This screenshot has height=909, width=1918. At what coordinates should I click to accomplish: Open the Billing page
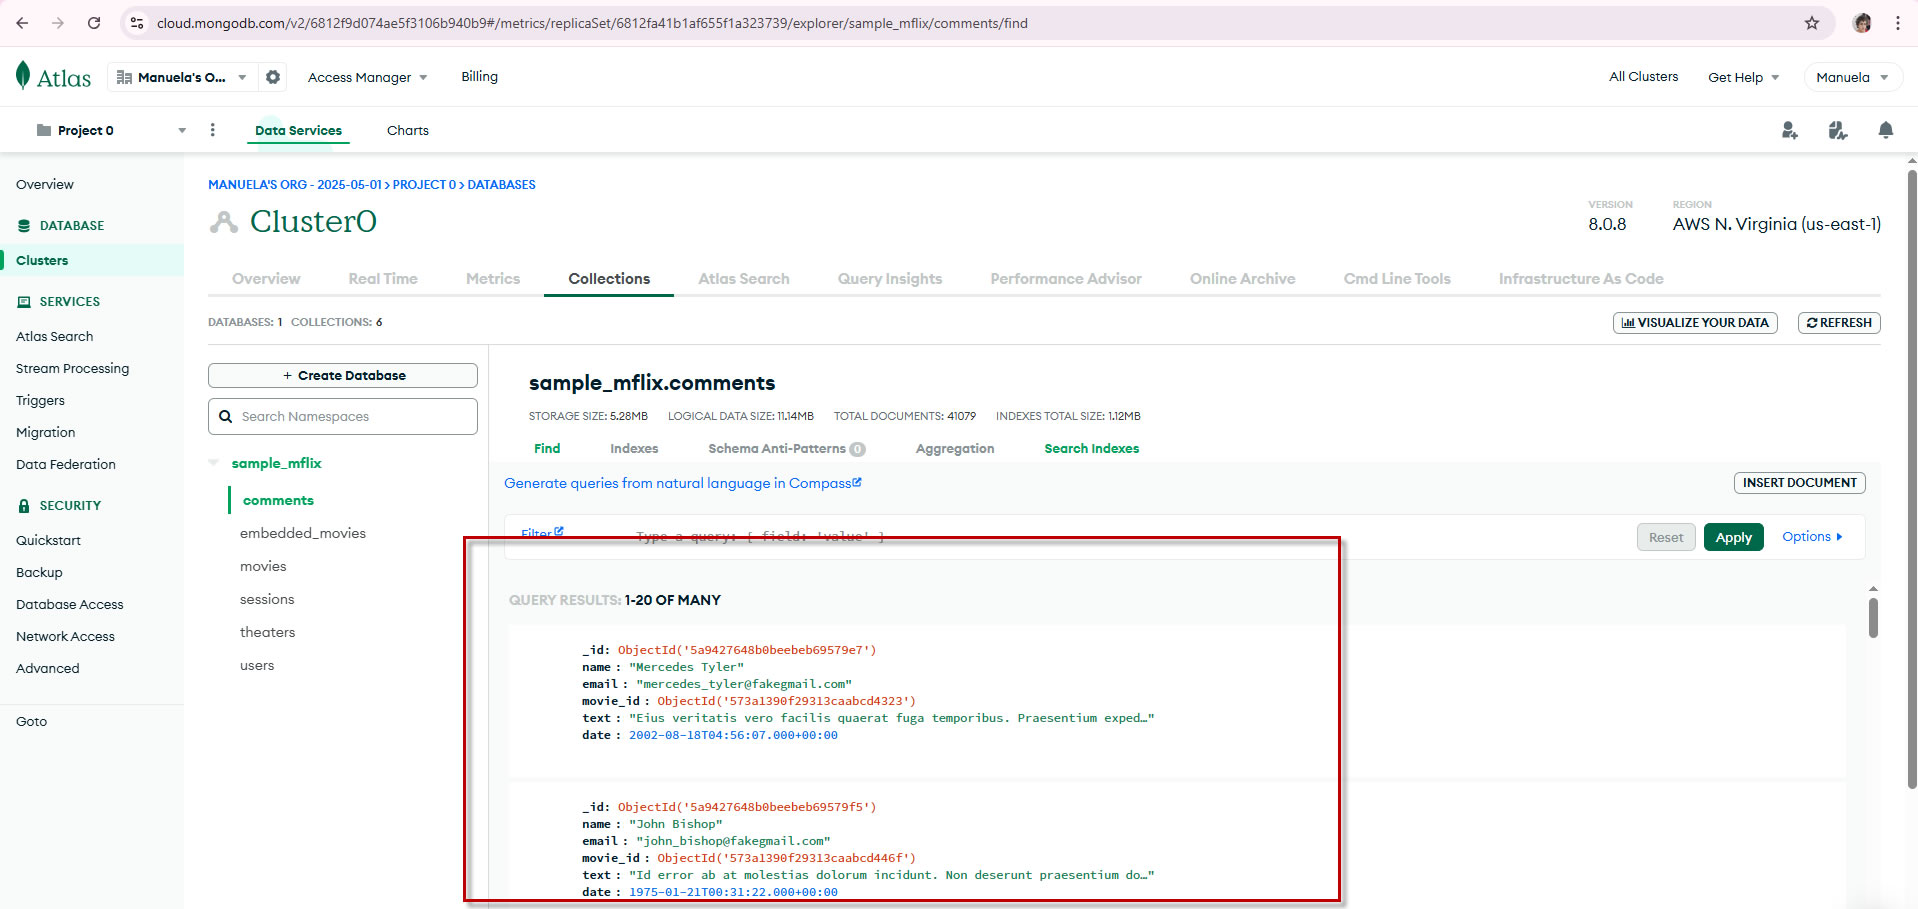[x=479, y=77]
